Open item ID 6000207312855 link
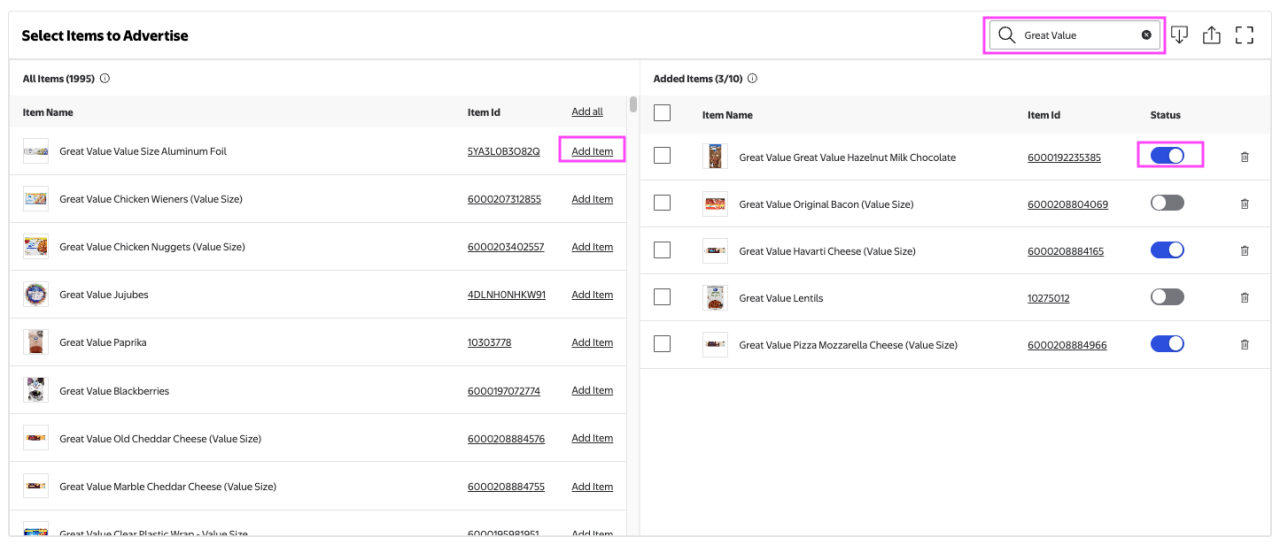 click(x=504, y=199)
